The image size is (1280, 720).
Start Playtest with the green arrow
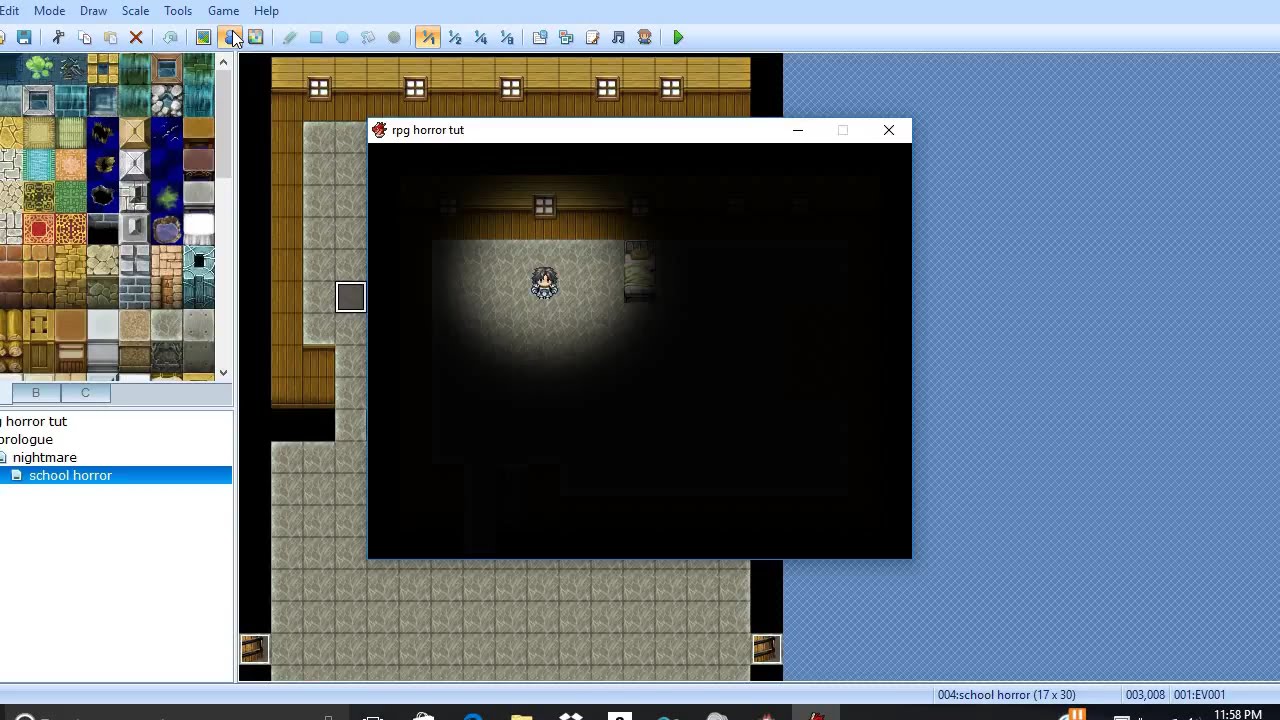(678, 38)
